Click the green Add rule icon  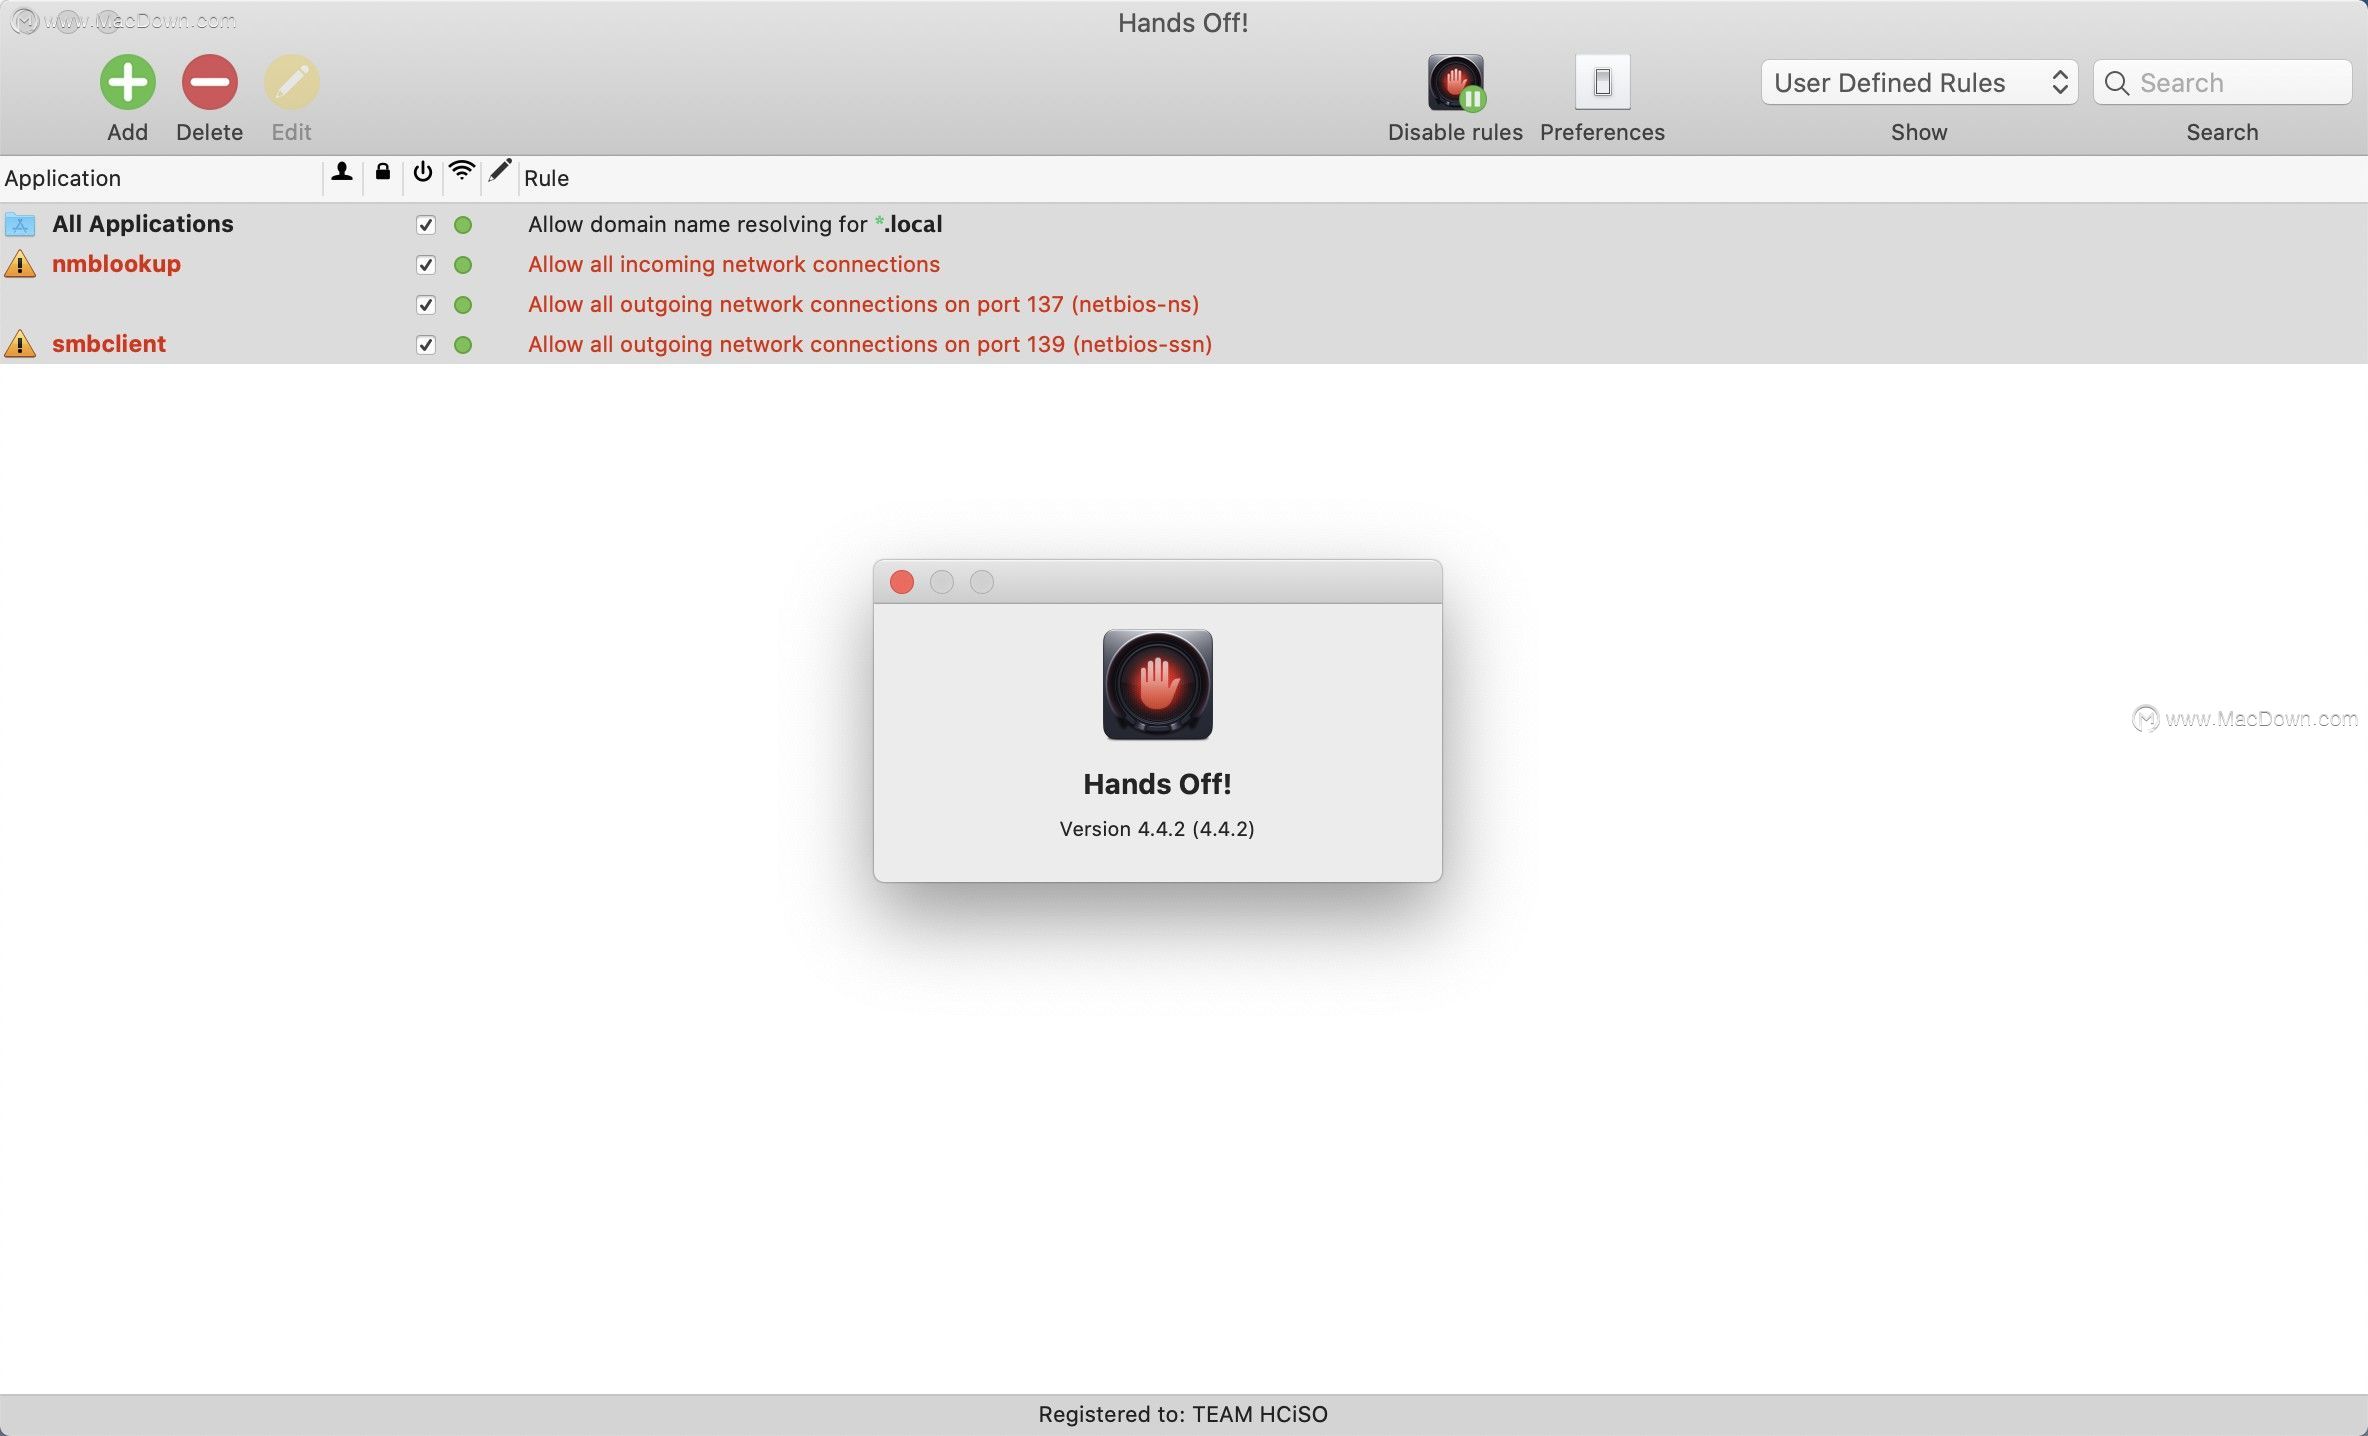[128, 82]
